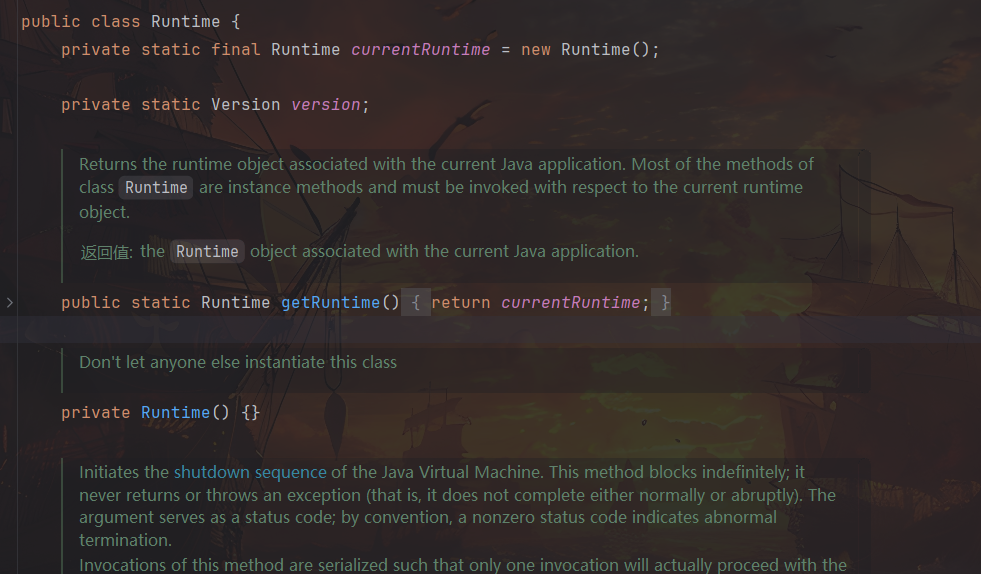Screen dimensions: 981x574
Task: Click the Version type in the field declaration
Action: point(245,104)
